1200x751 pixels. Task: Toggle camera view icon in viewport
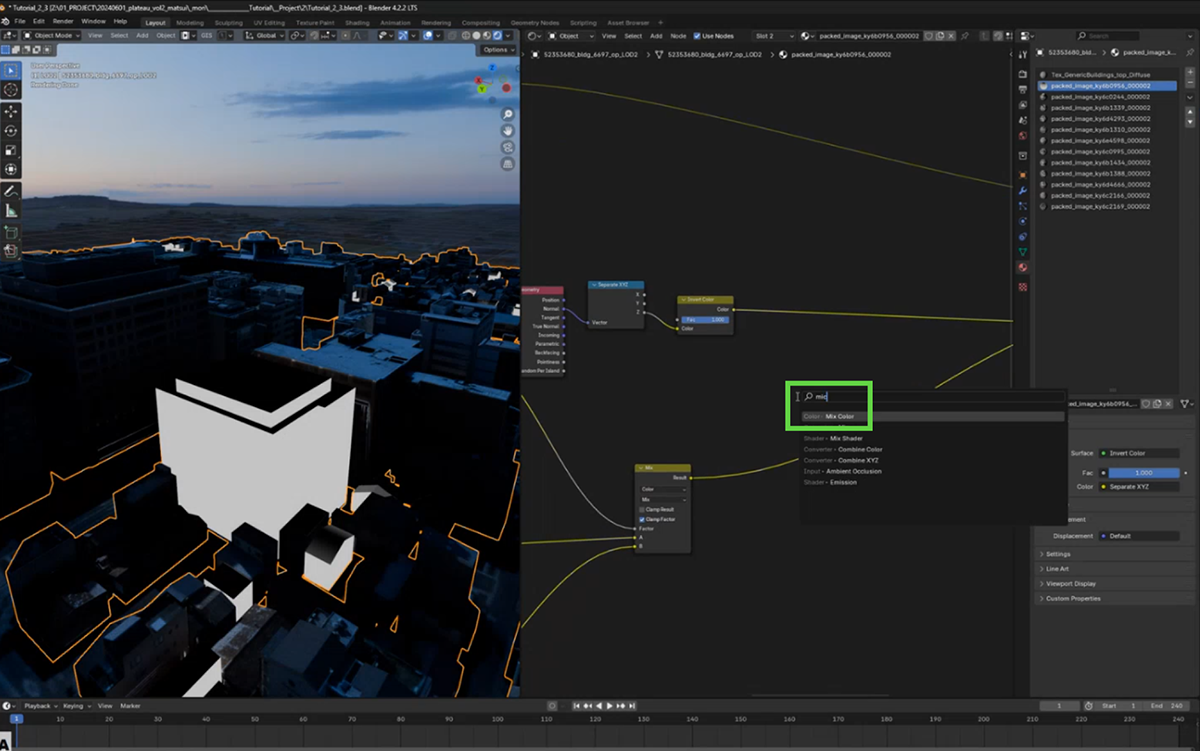[x=508, y=147]
